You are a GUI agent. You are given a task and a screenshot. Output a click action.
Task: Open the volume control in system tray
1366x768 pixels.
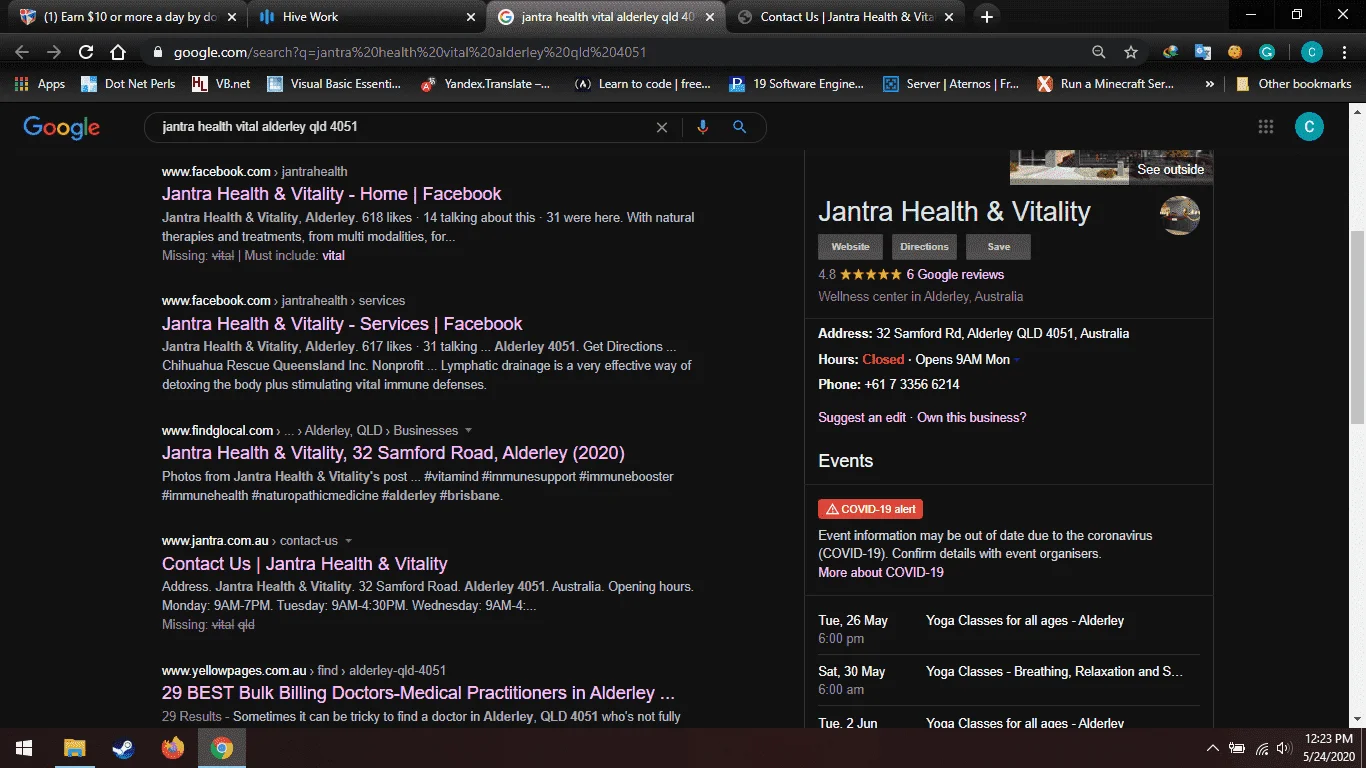[1285, 748]
